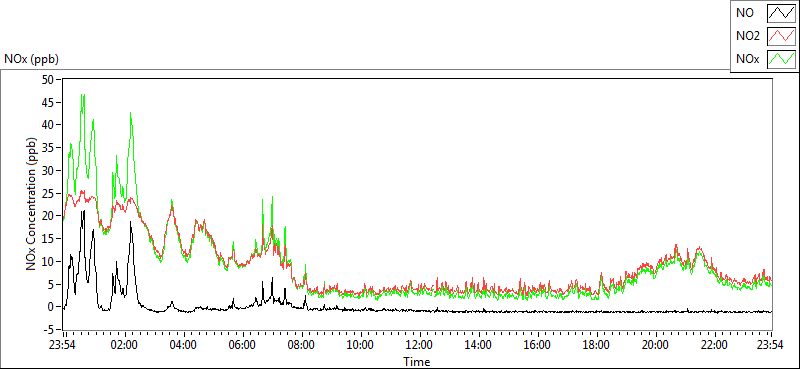Select the NO2 legend label

click(746, 36)
